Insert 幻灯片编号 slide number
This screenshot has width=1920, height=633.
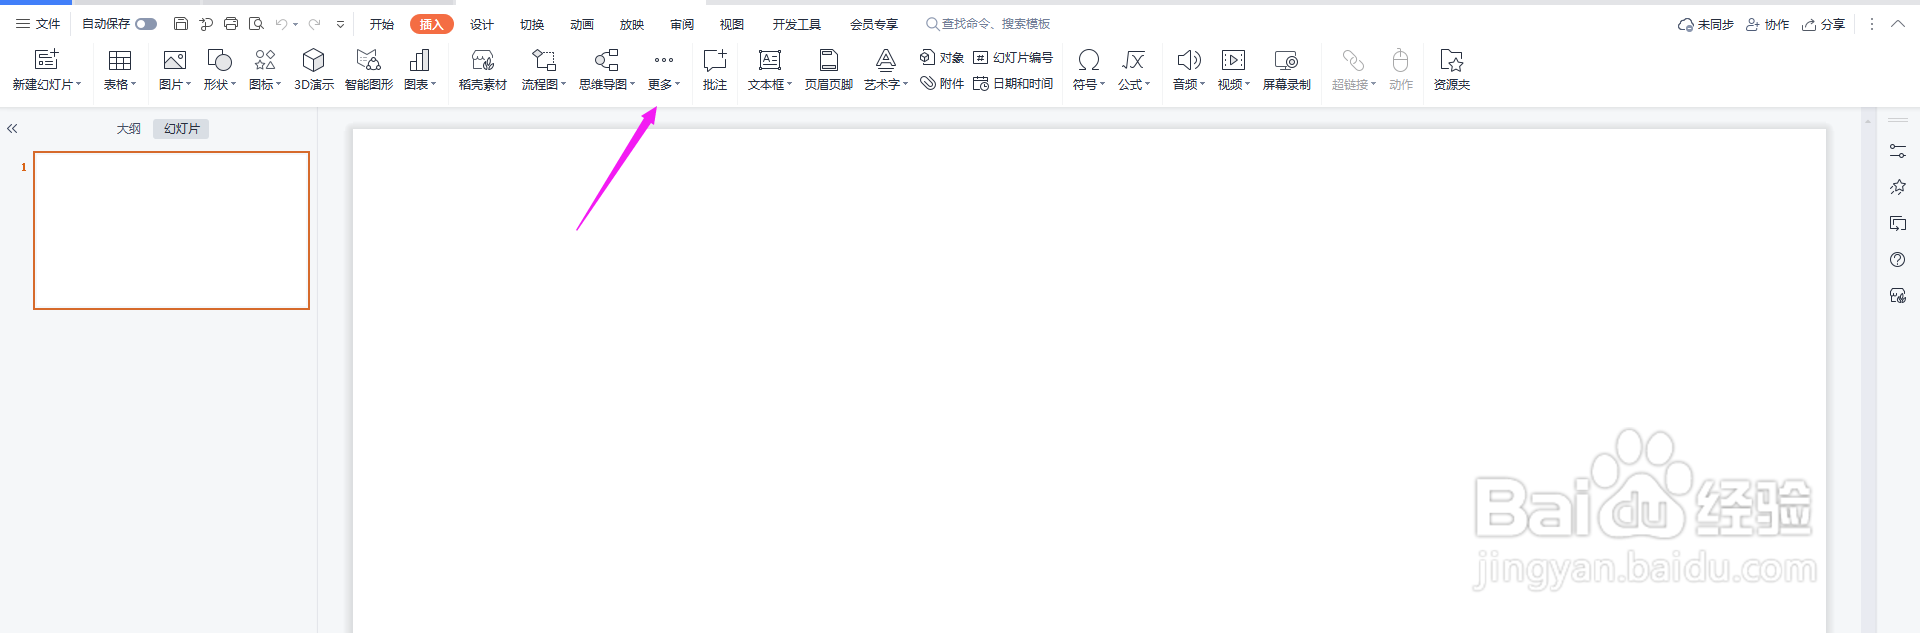click(x=1013, y=58)
